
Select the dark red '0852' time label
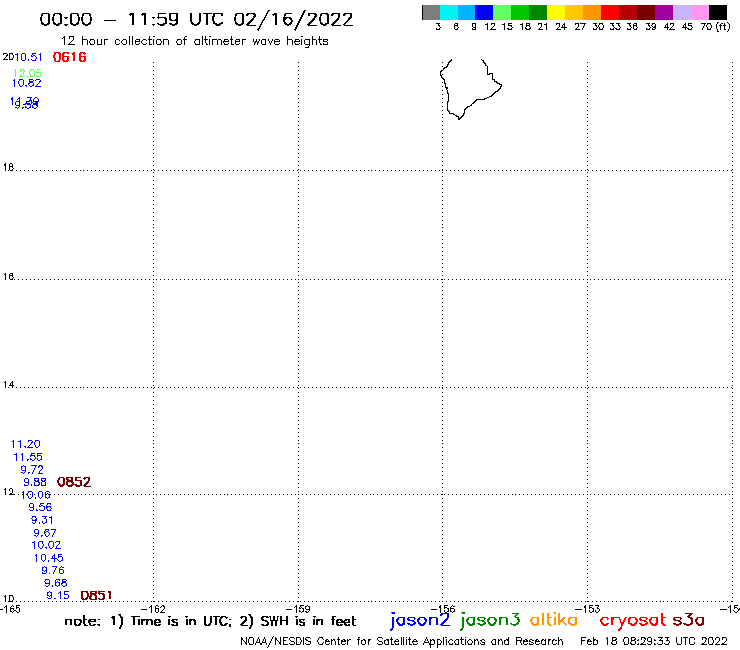pyautogui.click(x=74, y=482)
